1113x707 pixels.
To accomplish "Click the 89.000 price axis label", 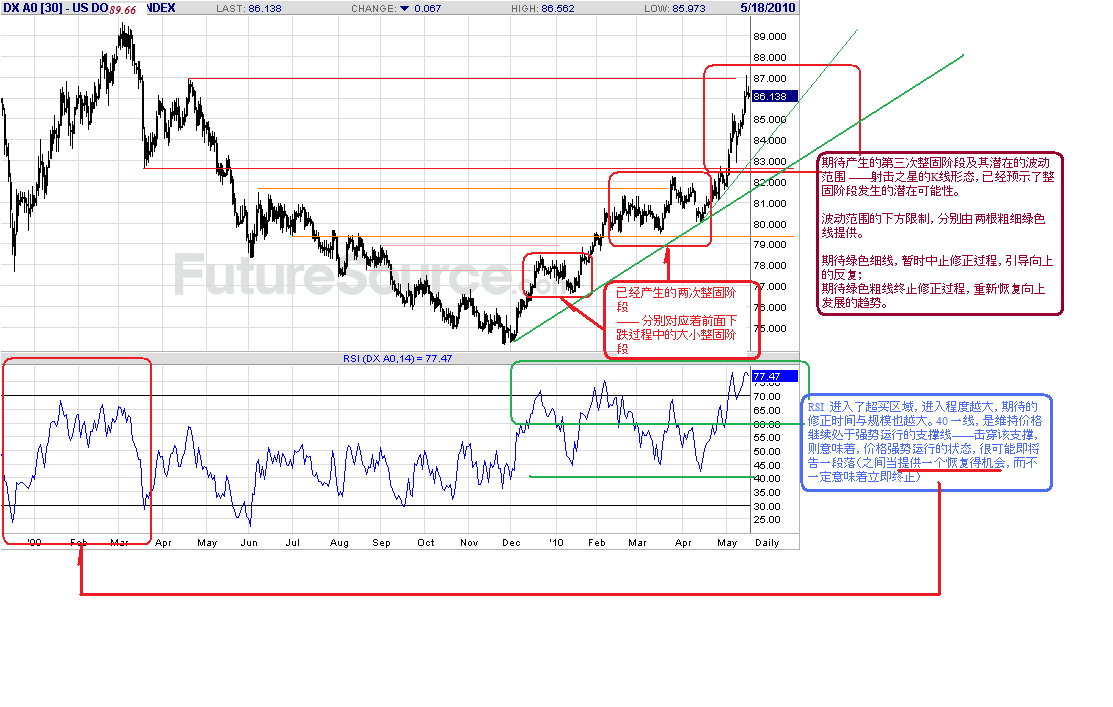I will (770, 36).
